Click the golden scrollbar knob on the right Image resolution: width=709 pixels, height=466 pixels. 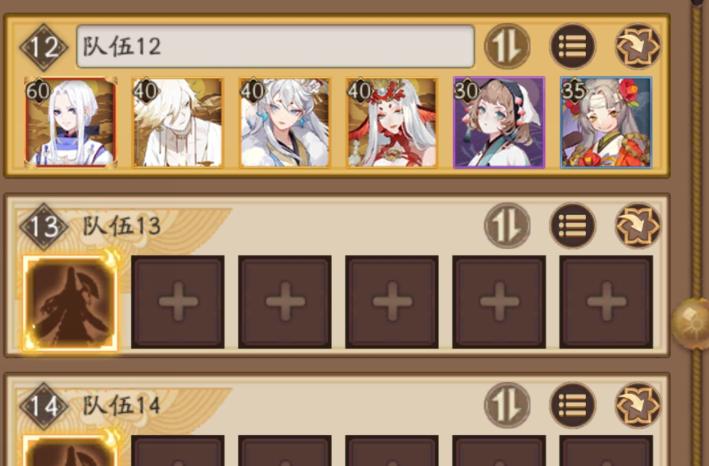(692, 323)
